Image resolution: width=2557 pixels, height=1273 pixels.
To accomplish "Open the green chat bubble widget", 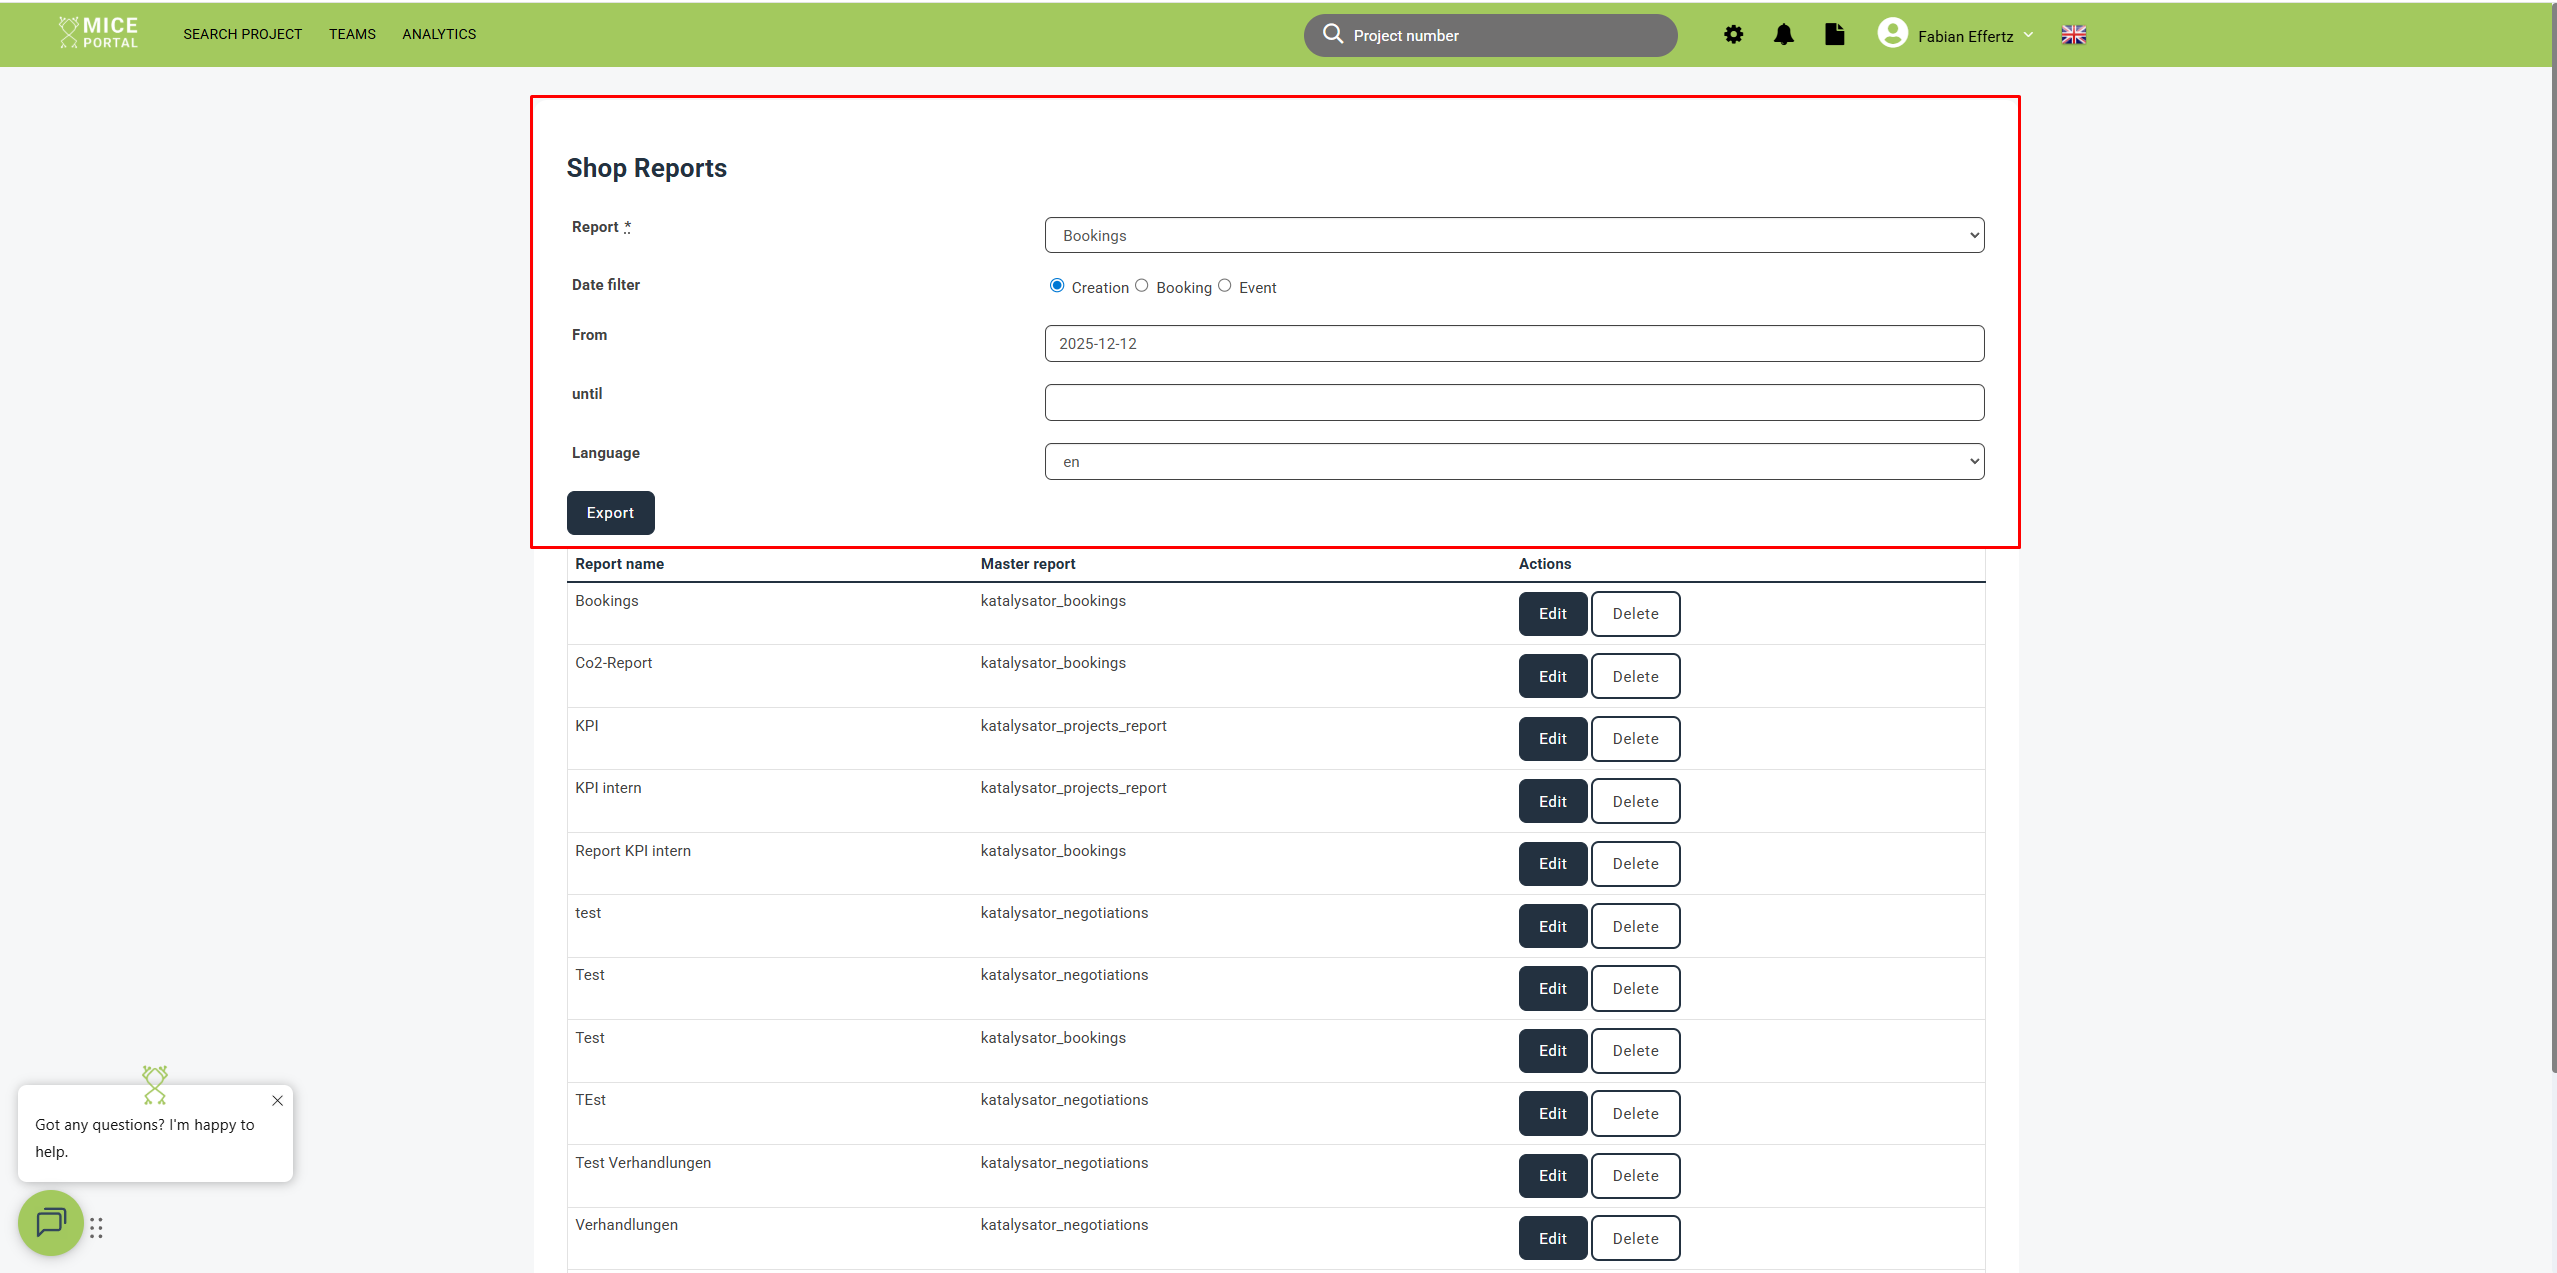I will [x=50, y=1222].
